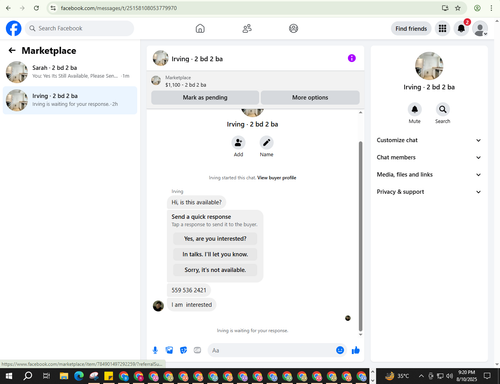Image resolution: width=500 pixels, height=384 pixels.
Task: Focus the message input field Aa
Action: (272, 350)
